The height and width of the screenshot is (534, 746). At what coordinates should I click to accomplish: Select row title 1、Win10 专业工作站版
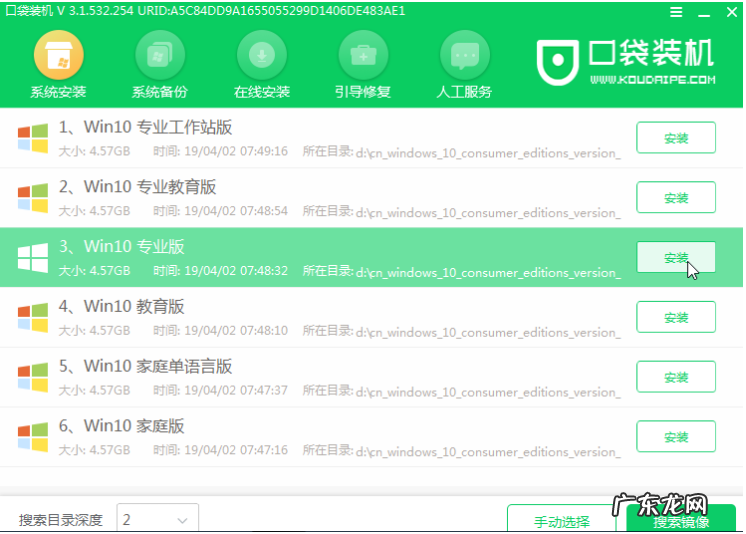coord(145,127)
